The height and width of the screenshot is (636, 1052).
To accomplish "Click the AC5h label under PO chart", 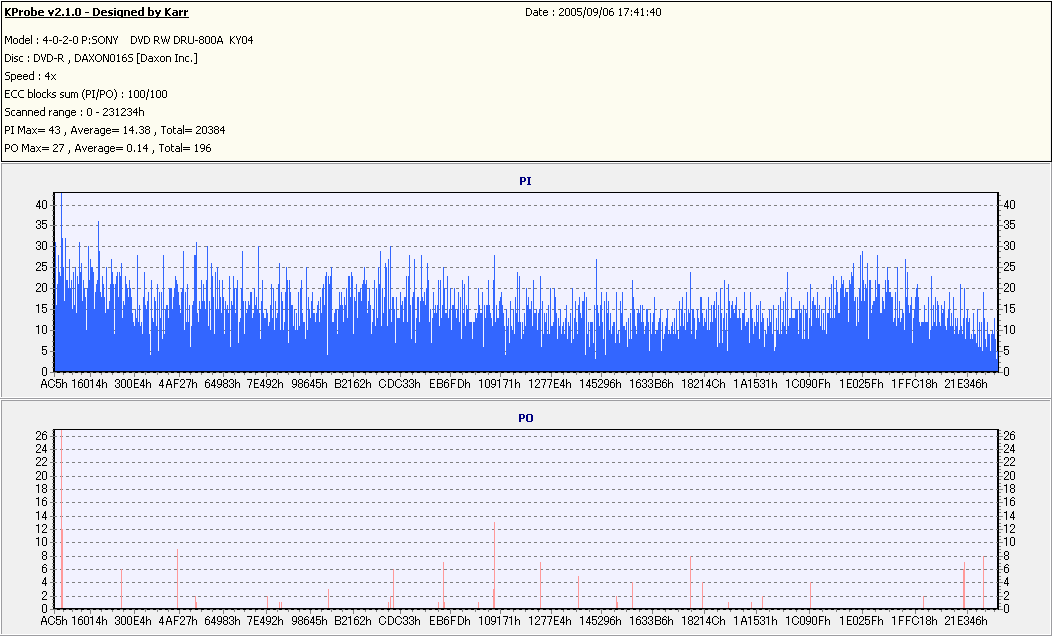I will [53, 621].
